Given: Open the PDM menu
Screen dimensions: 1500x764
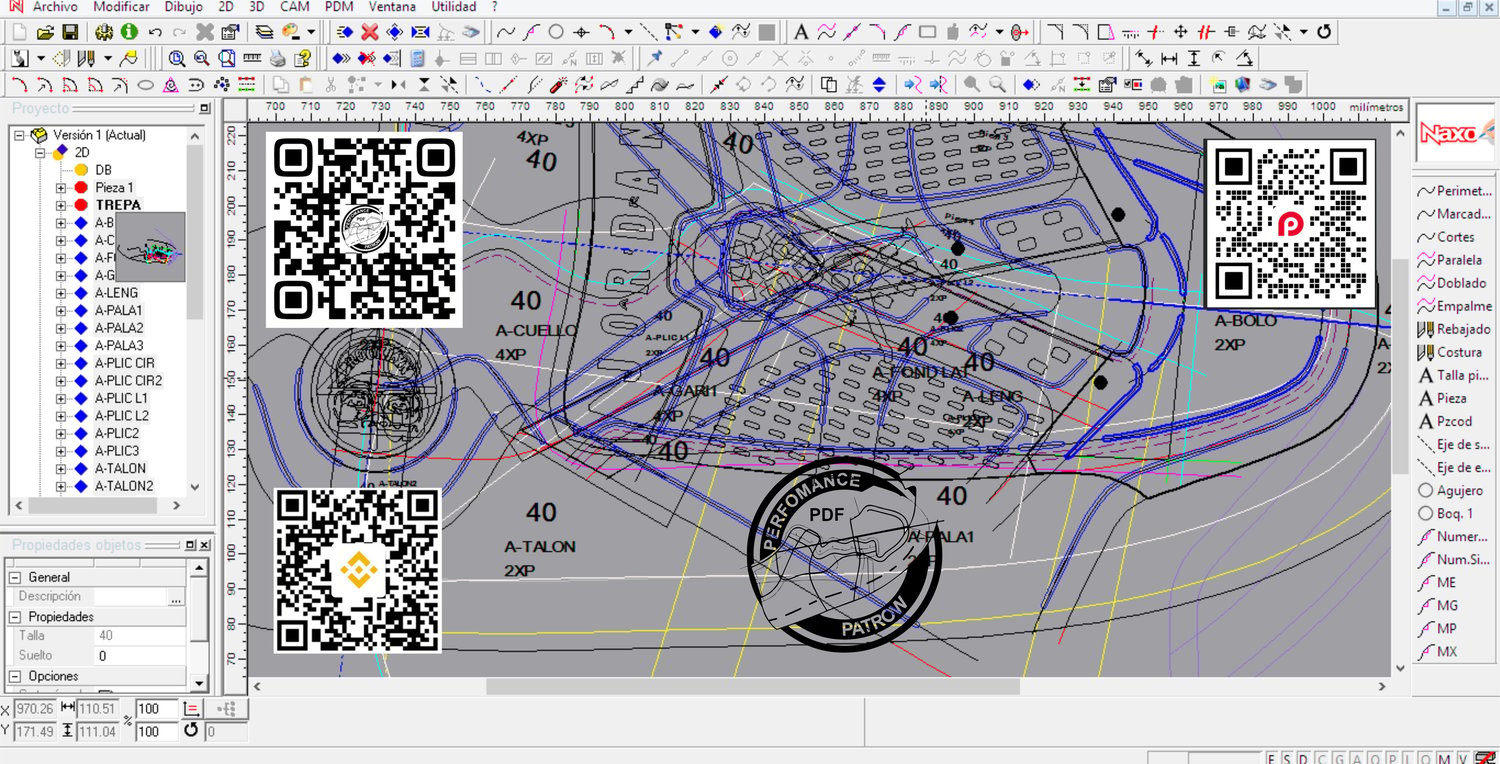Looking at the screenshot, I should point(340,7).
